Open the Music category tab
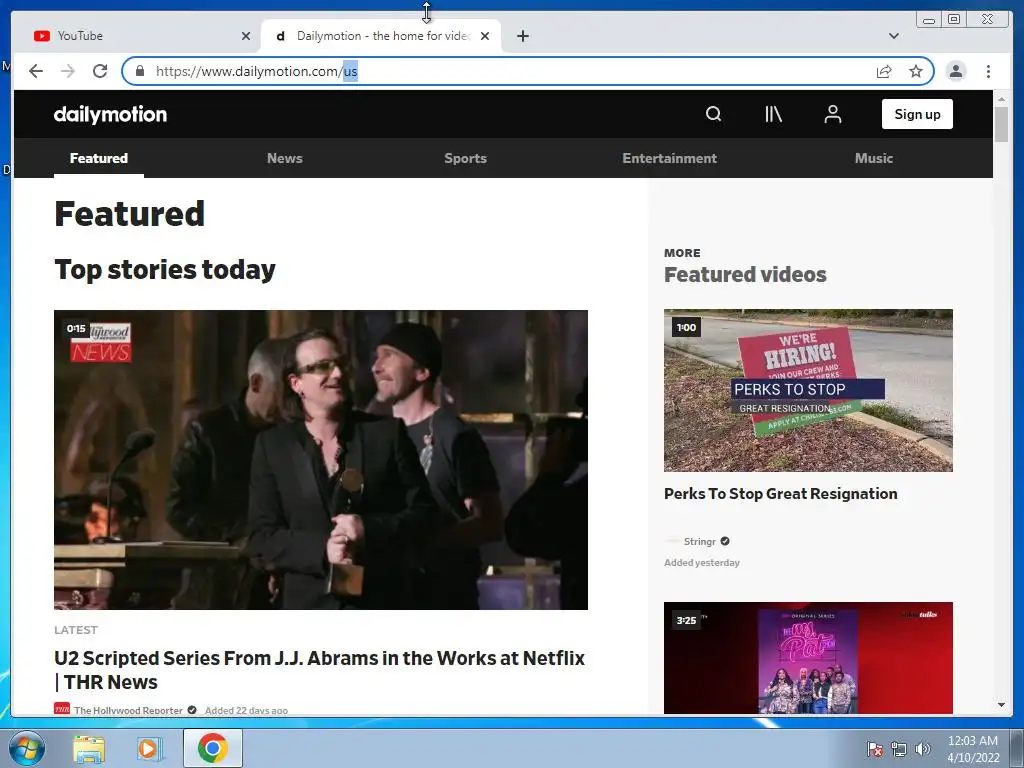The height and width of the screenshot is (768, 1024). [x=874, y=158]
